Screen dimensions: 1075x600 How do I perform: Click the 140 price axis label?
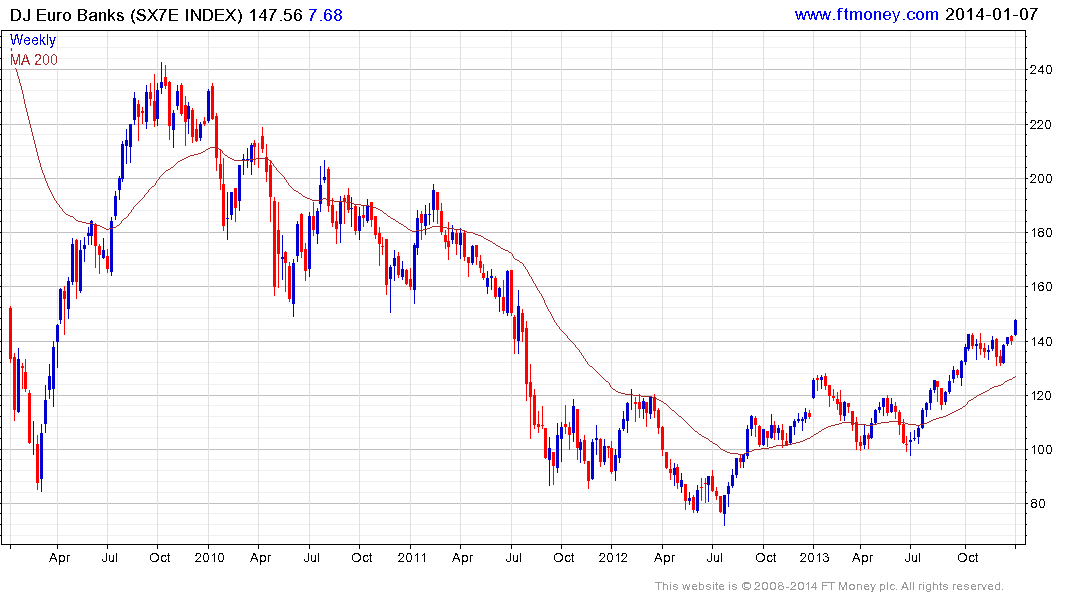click(1041, 341)
